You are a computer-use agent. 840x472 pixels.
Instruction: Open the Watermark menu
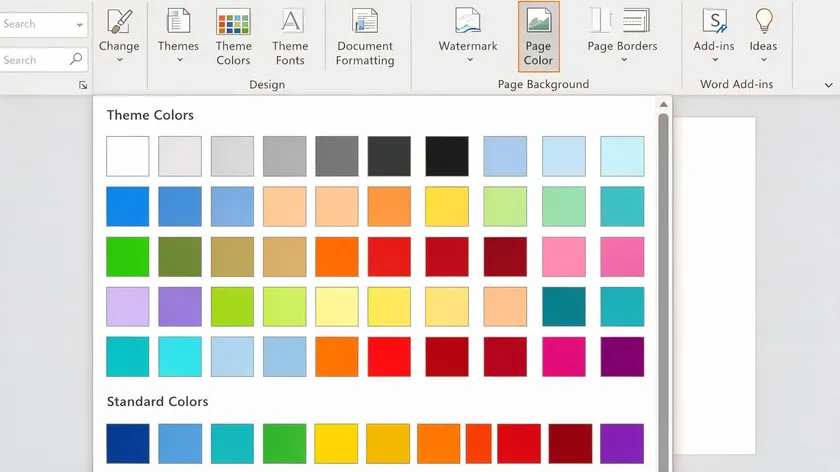pyautogui.click(x=468, y=36)
